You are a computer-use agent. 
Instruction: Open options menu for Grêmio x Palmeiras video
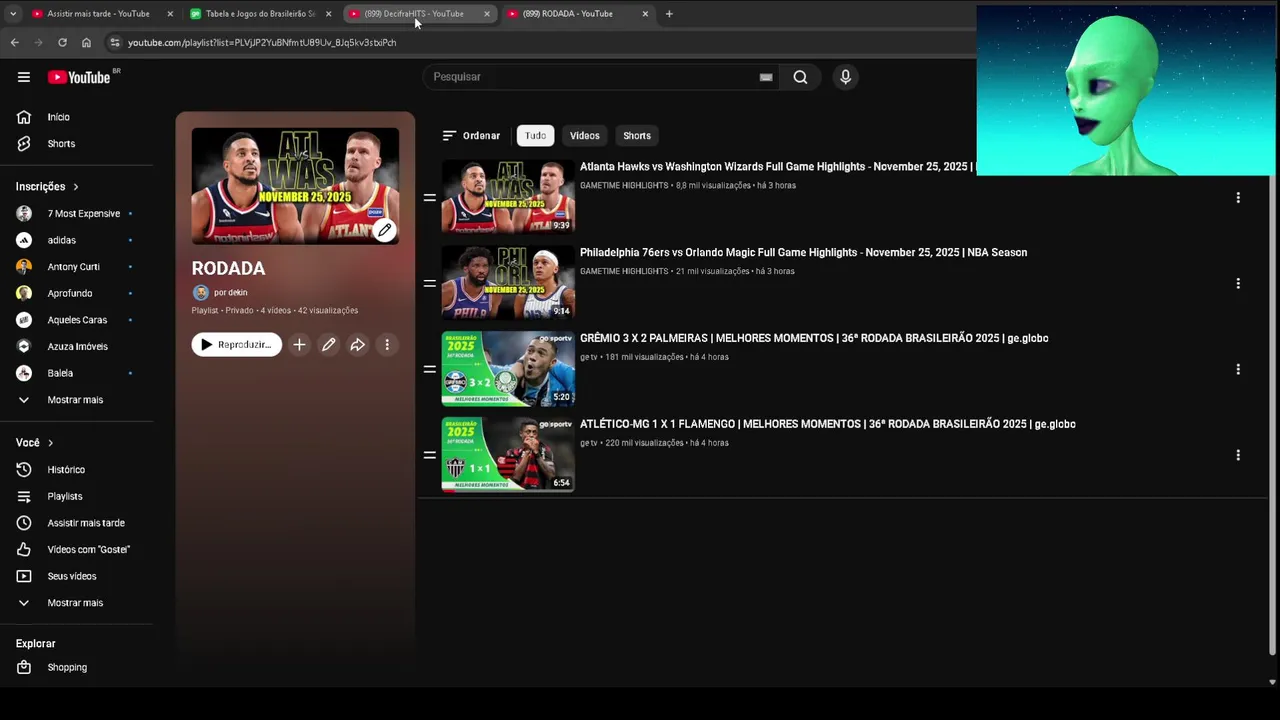tap(1238, 370)
